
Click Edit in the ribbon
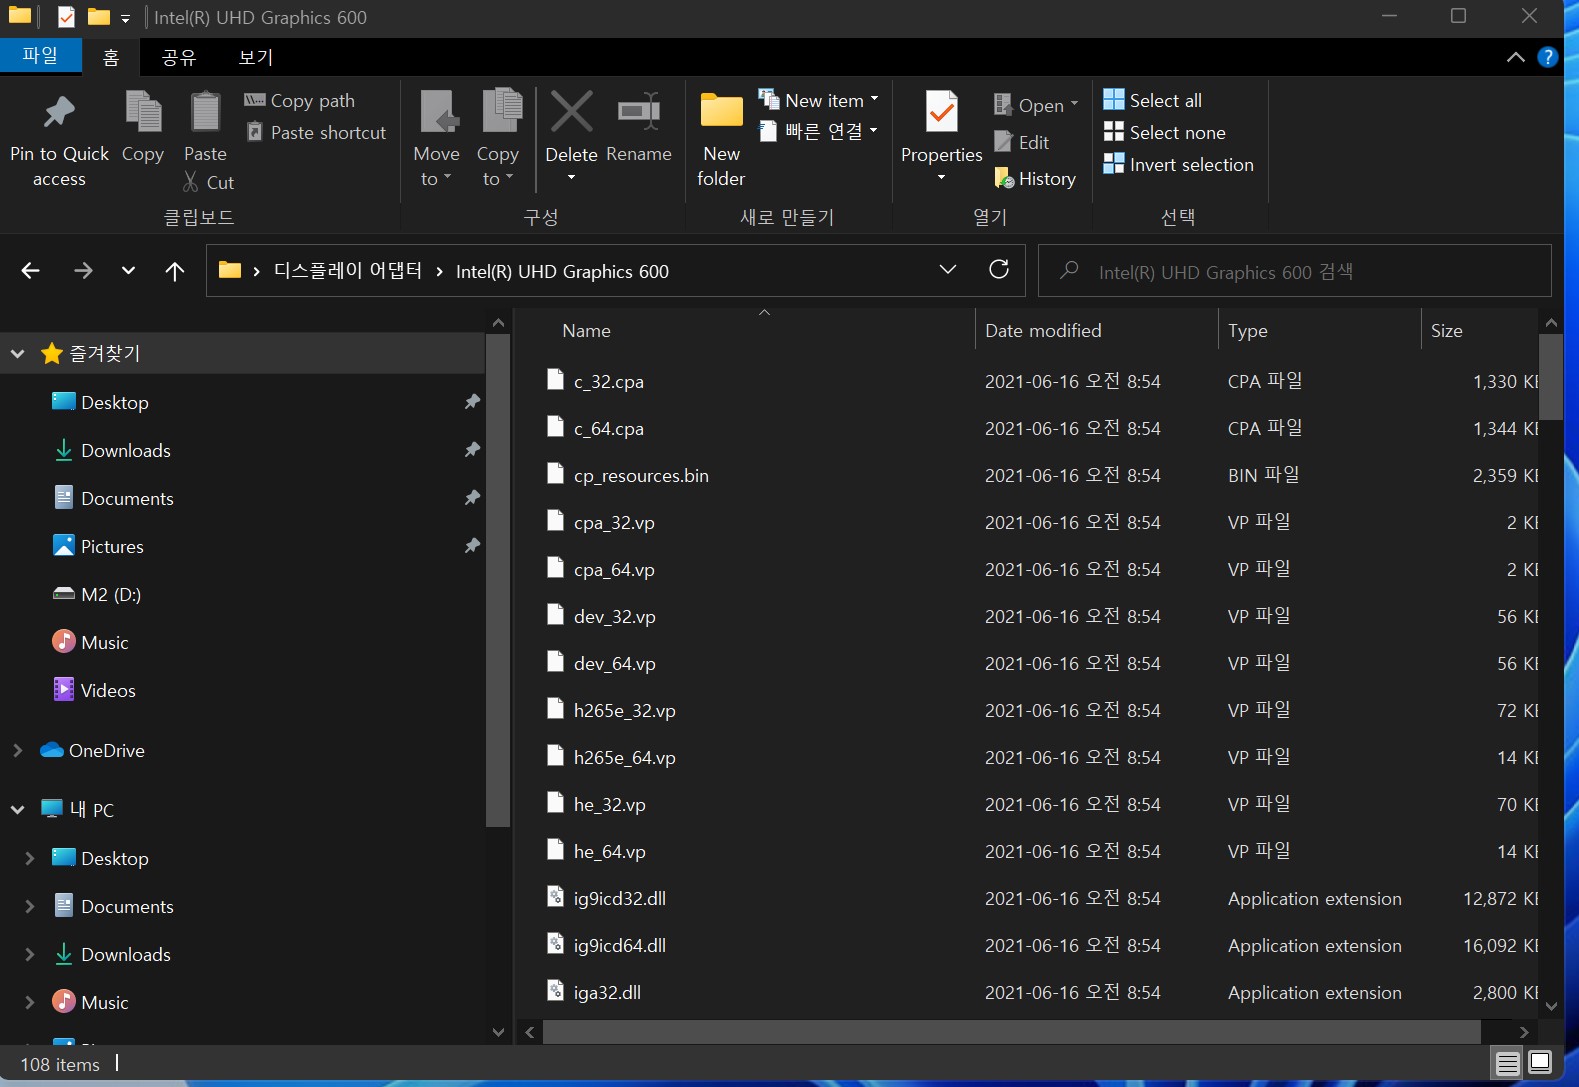(x=1022, y=142)
